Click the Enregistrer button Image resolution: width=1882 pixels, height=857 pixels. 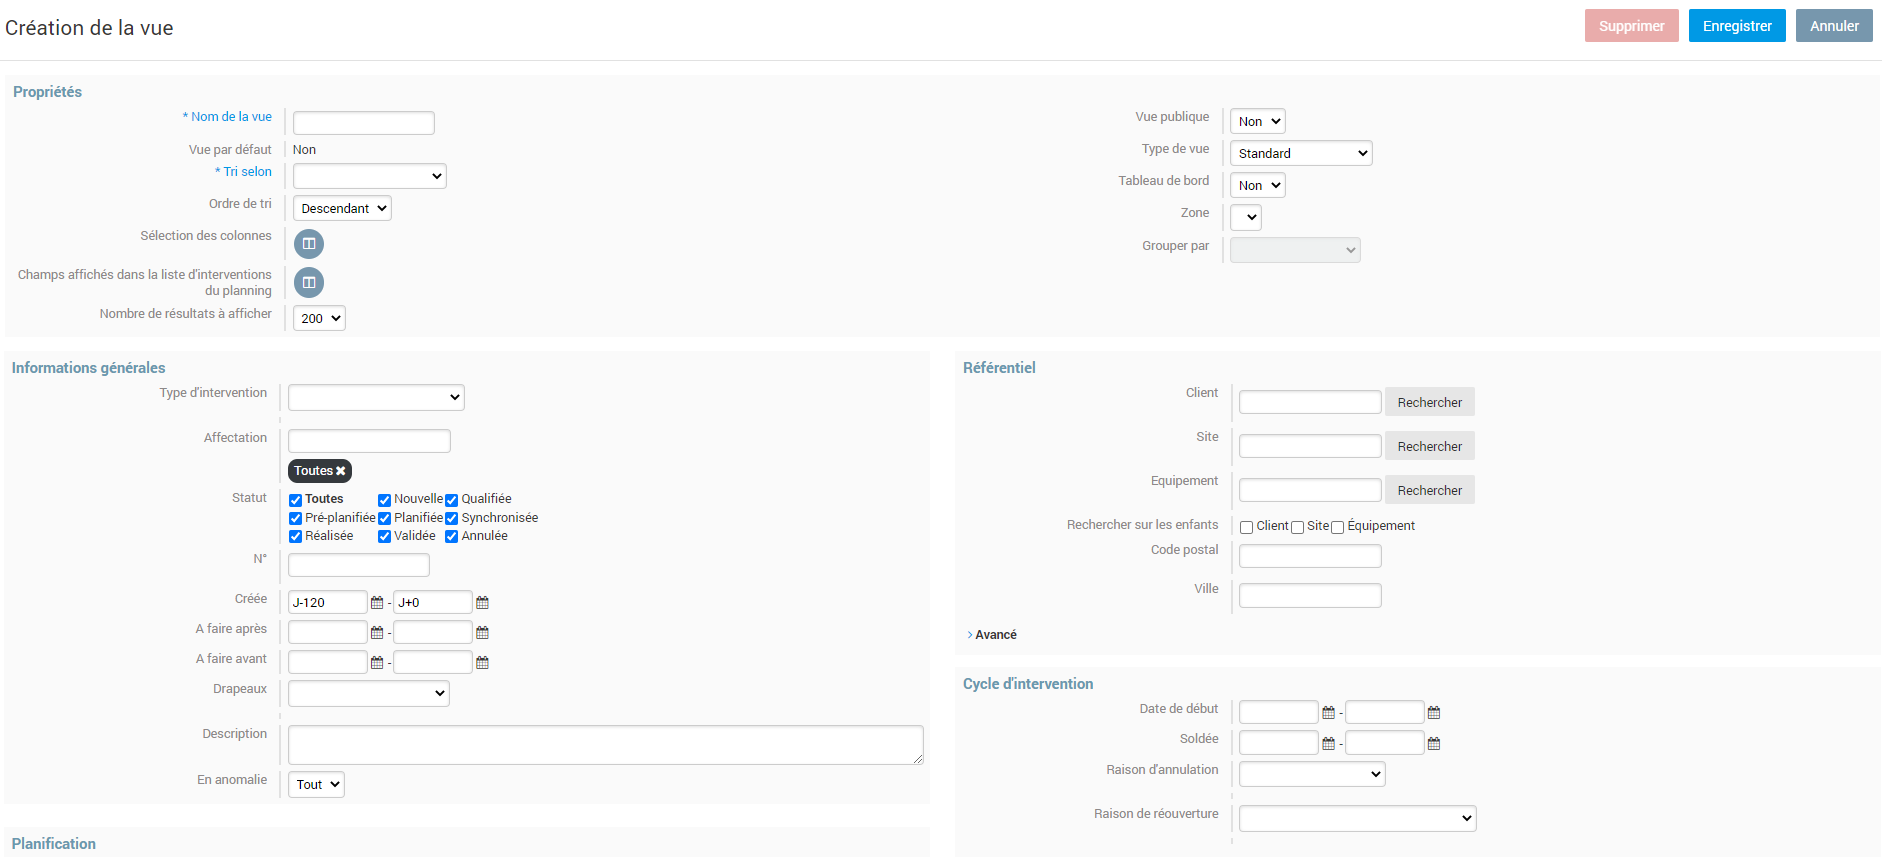point(1736,26)
